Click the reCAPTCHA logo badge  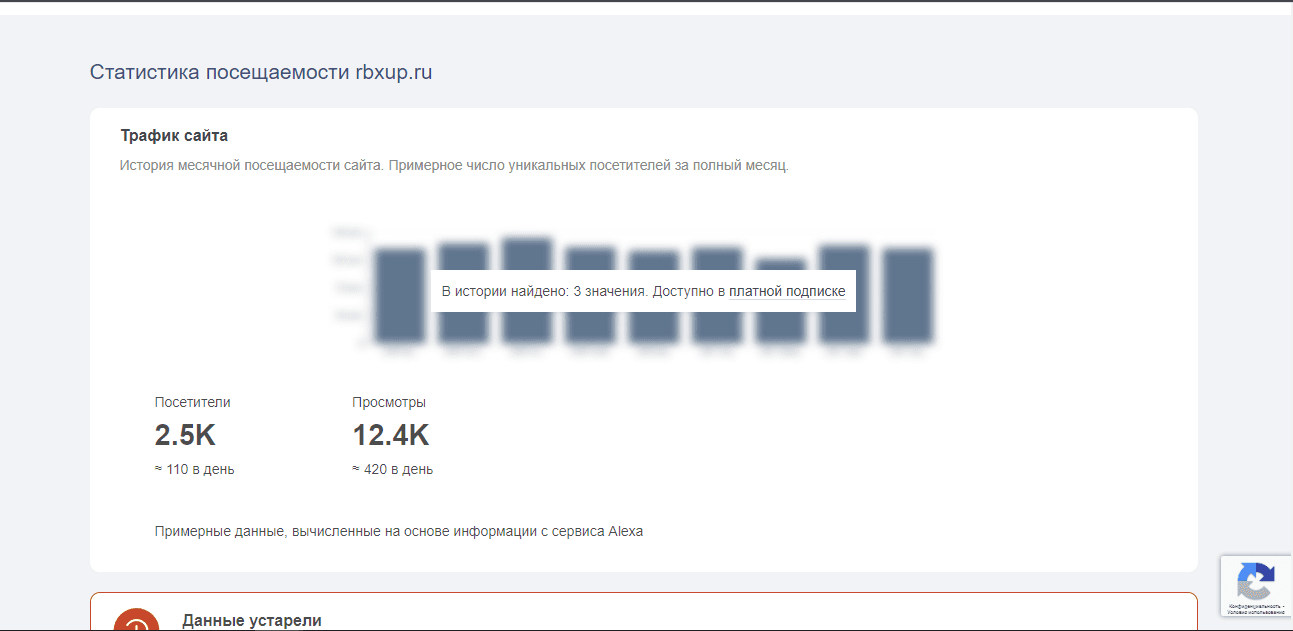click(x=1255, y=580)
